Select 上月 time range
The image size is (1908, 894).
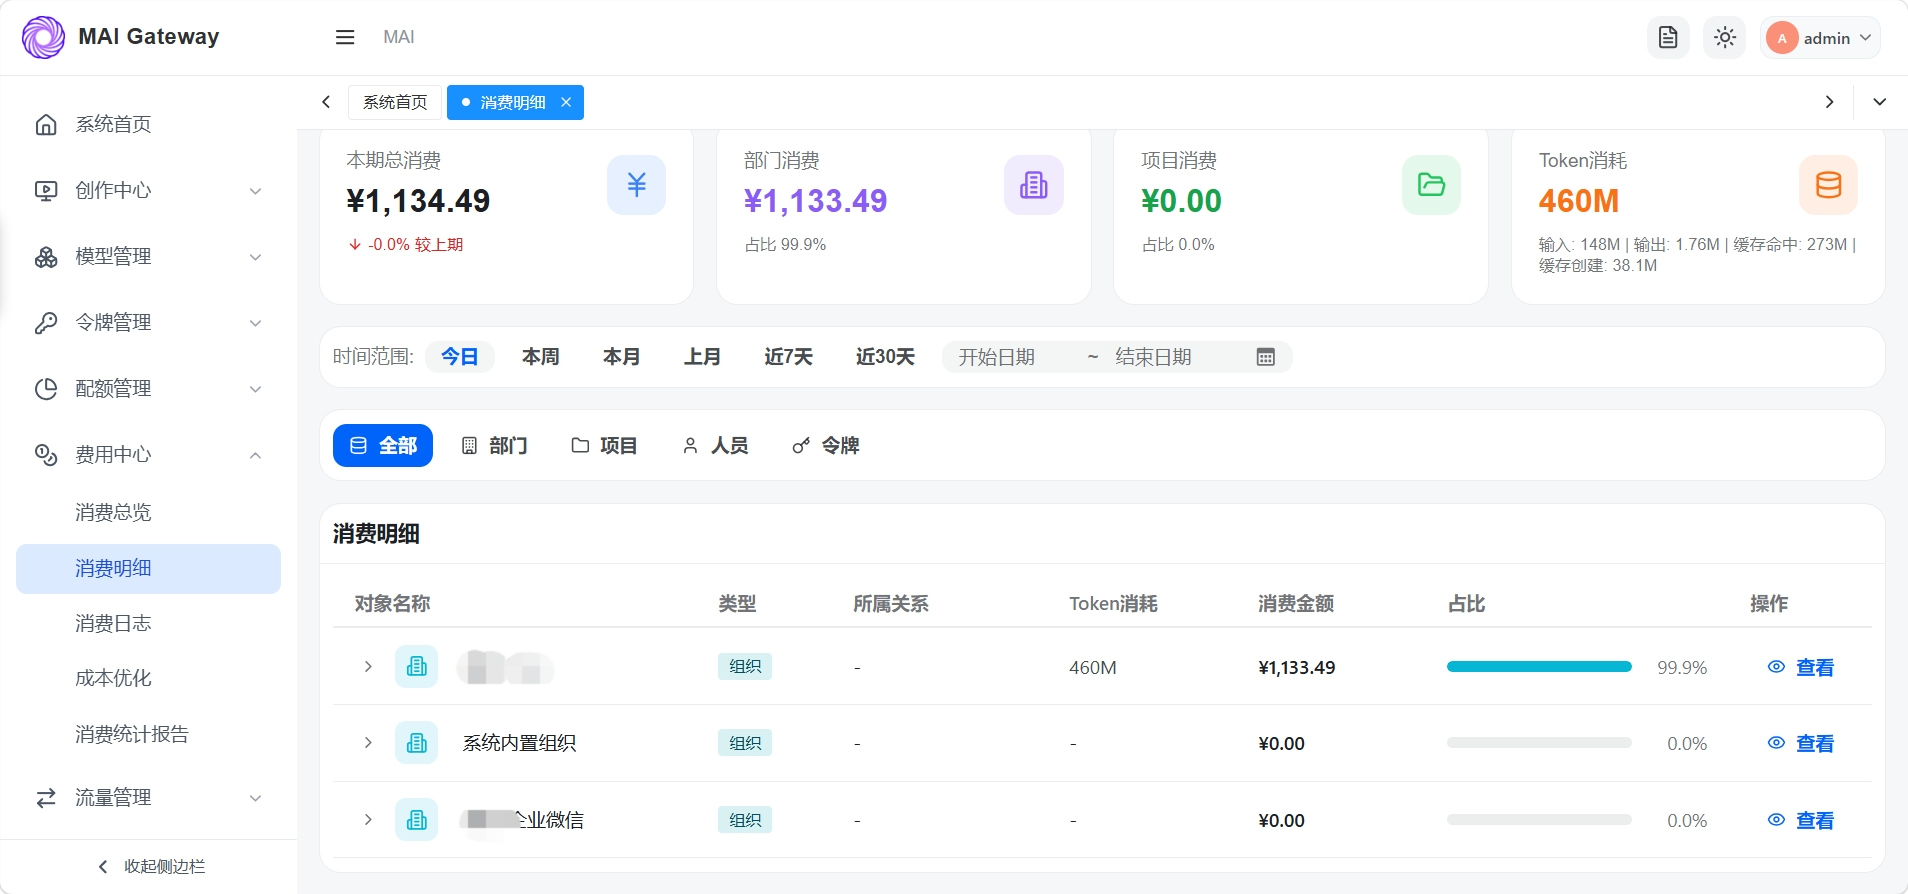pyautogui.click(x=703, y=357)
